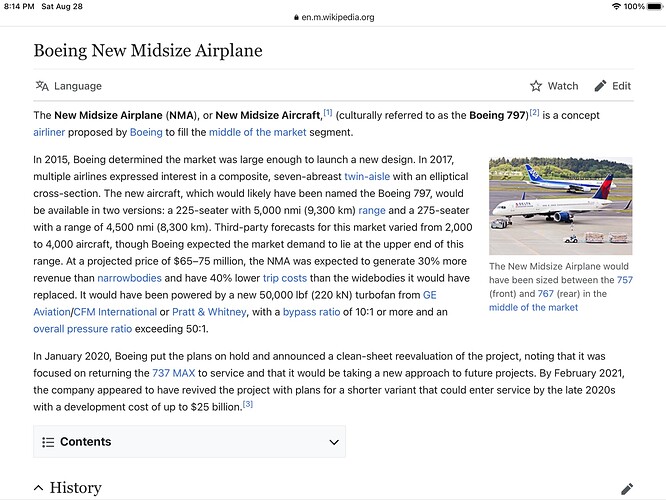Tap the en.m.wikipedia.org address bar

pos(334,17)
